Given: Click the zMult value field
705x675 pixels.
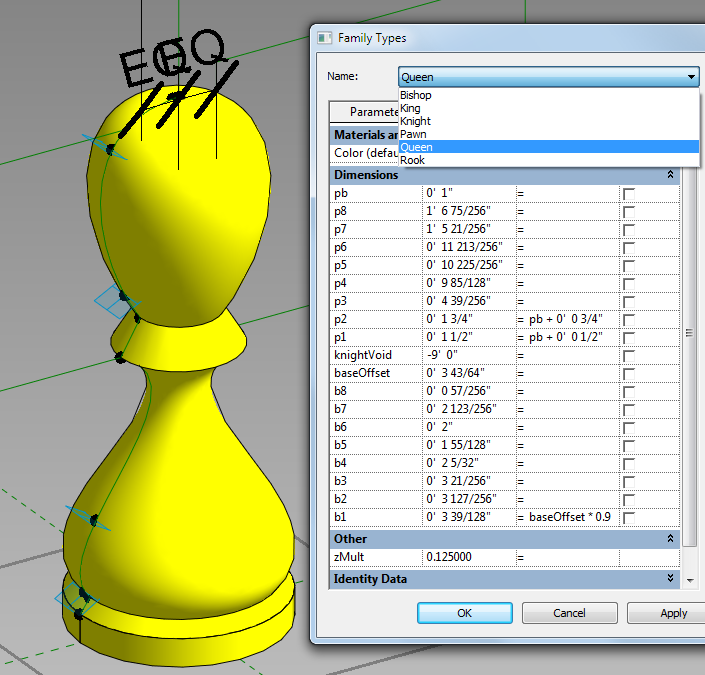Looking at the screenshot, I should pyautogui.click(x=469, y=557).
